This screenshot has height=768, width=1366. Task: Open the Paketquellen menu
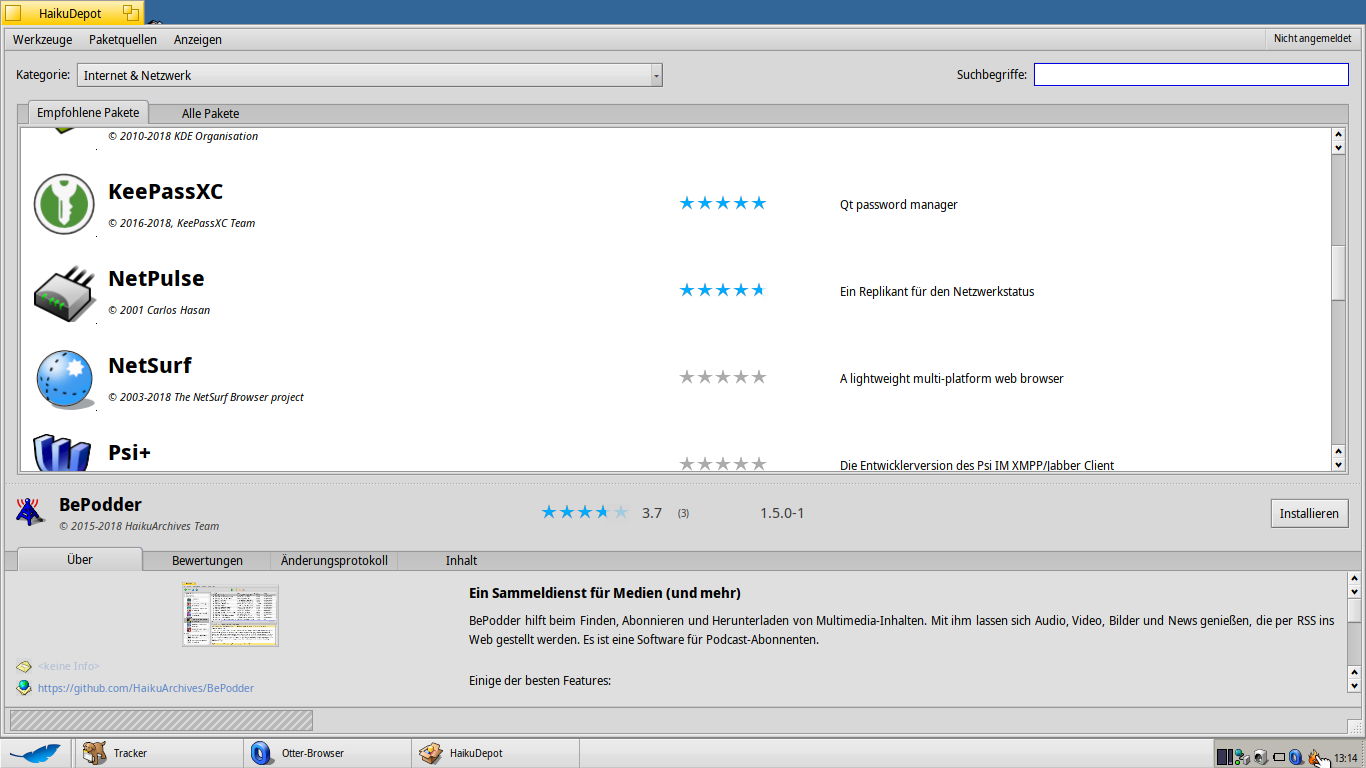click(x=123, y=40)
